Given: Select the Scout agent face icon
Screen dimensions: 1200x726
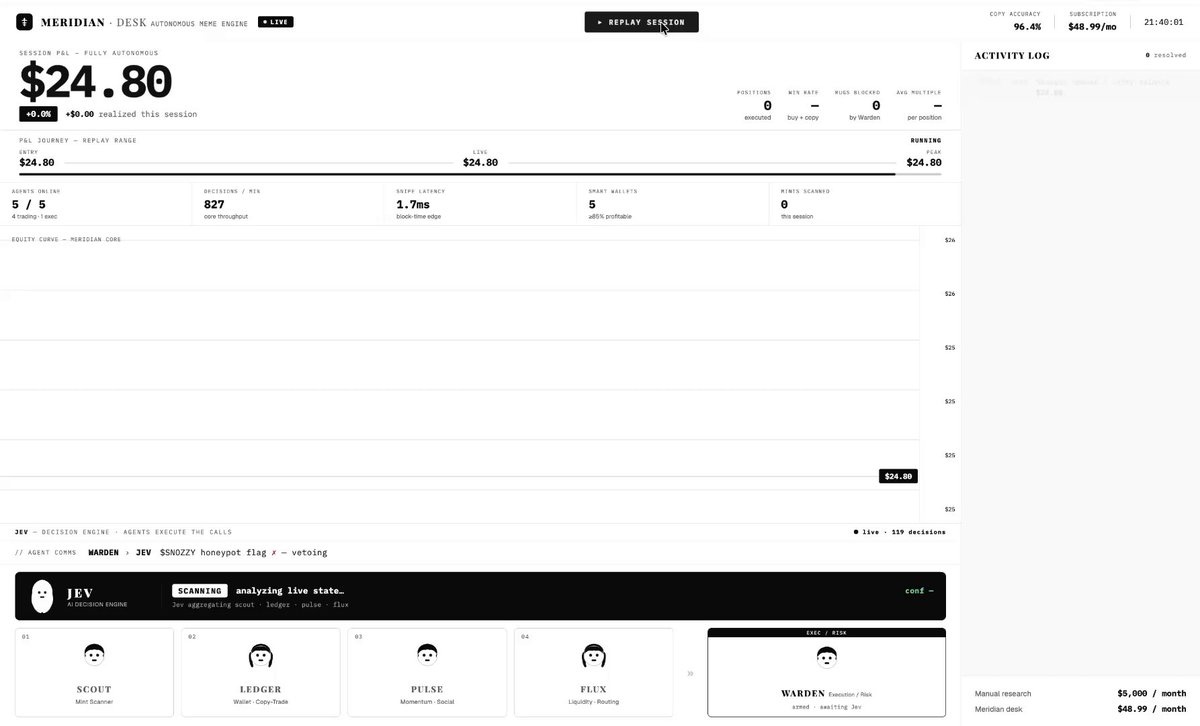Looking at the screenshot, I should click(x=94, y=655).
